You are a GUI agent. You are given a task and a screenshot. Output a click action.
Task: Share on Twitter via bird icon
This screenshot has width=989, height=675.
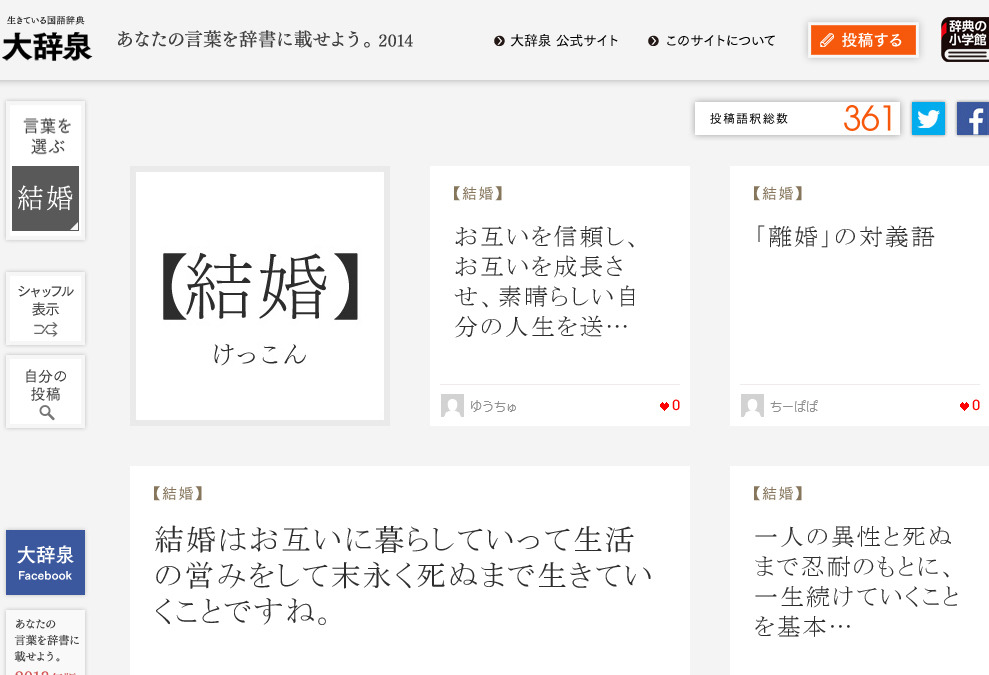point(928,119)
